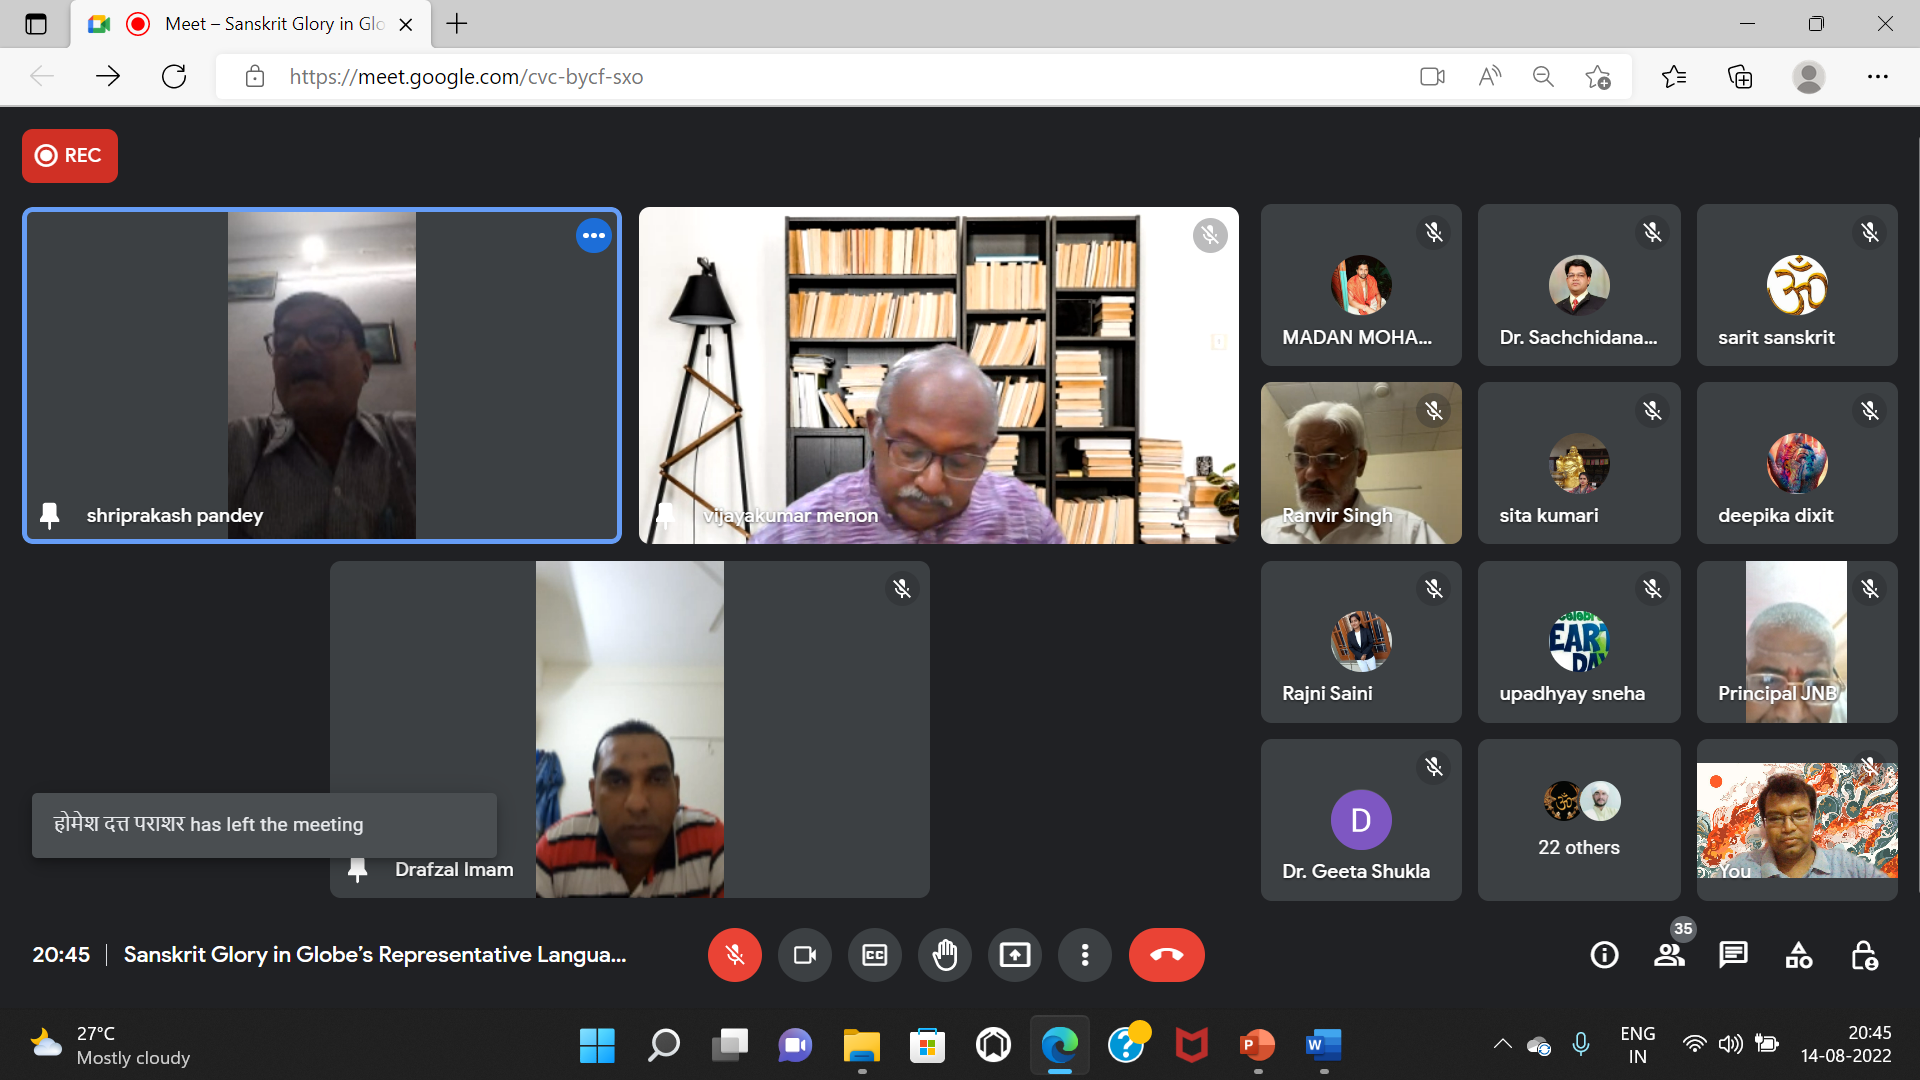Open a new browser tab

click(x=457, y=24)
